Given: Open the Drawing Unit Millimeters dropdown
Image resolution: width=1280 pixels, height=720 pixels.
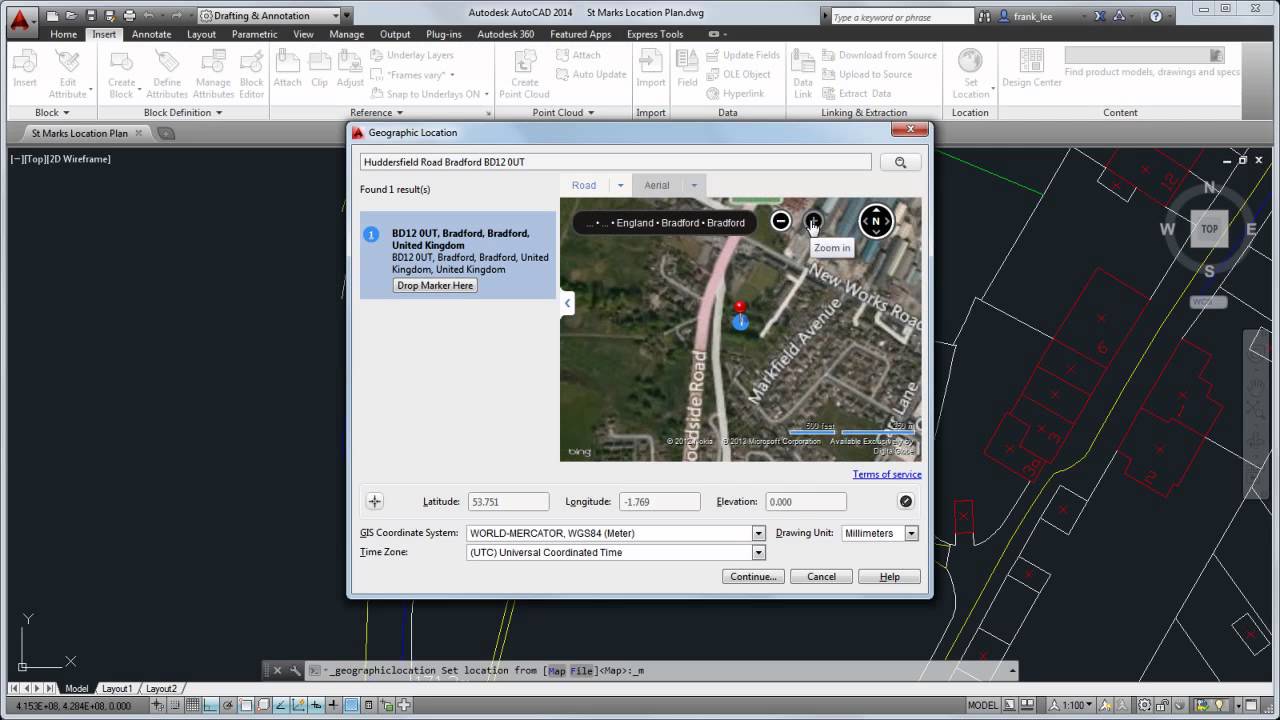Looking at the screenshot, I should click(911, 533).
